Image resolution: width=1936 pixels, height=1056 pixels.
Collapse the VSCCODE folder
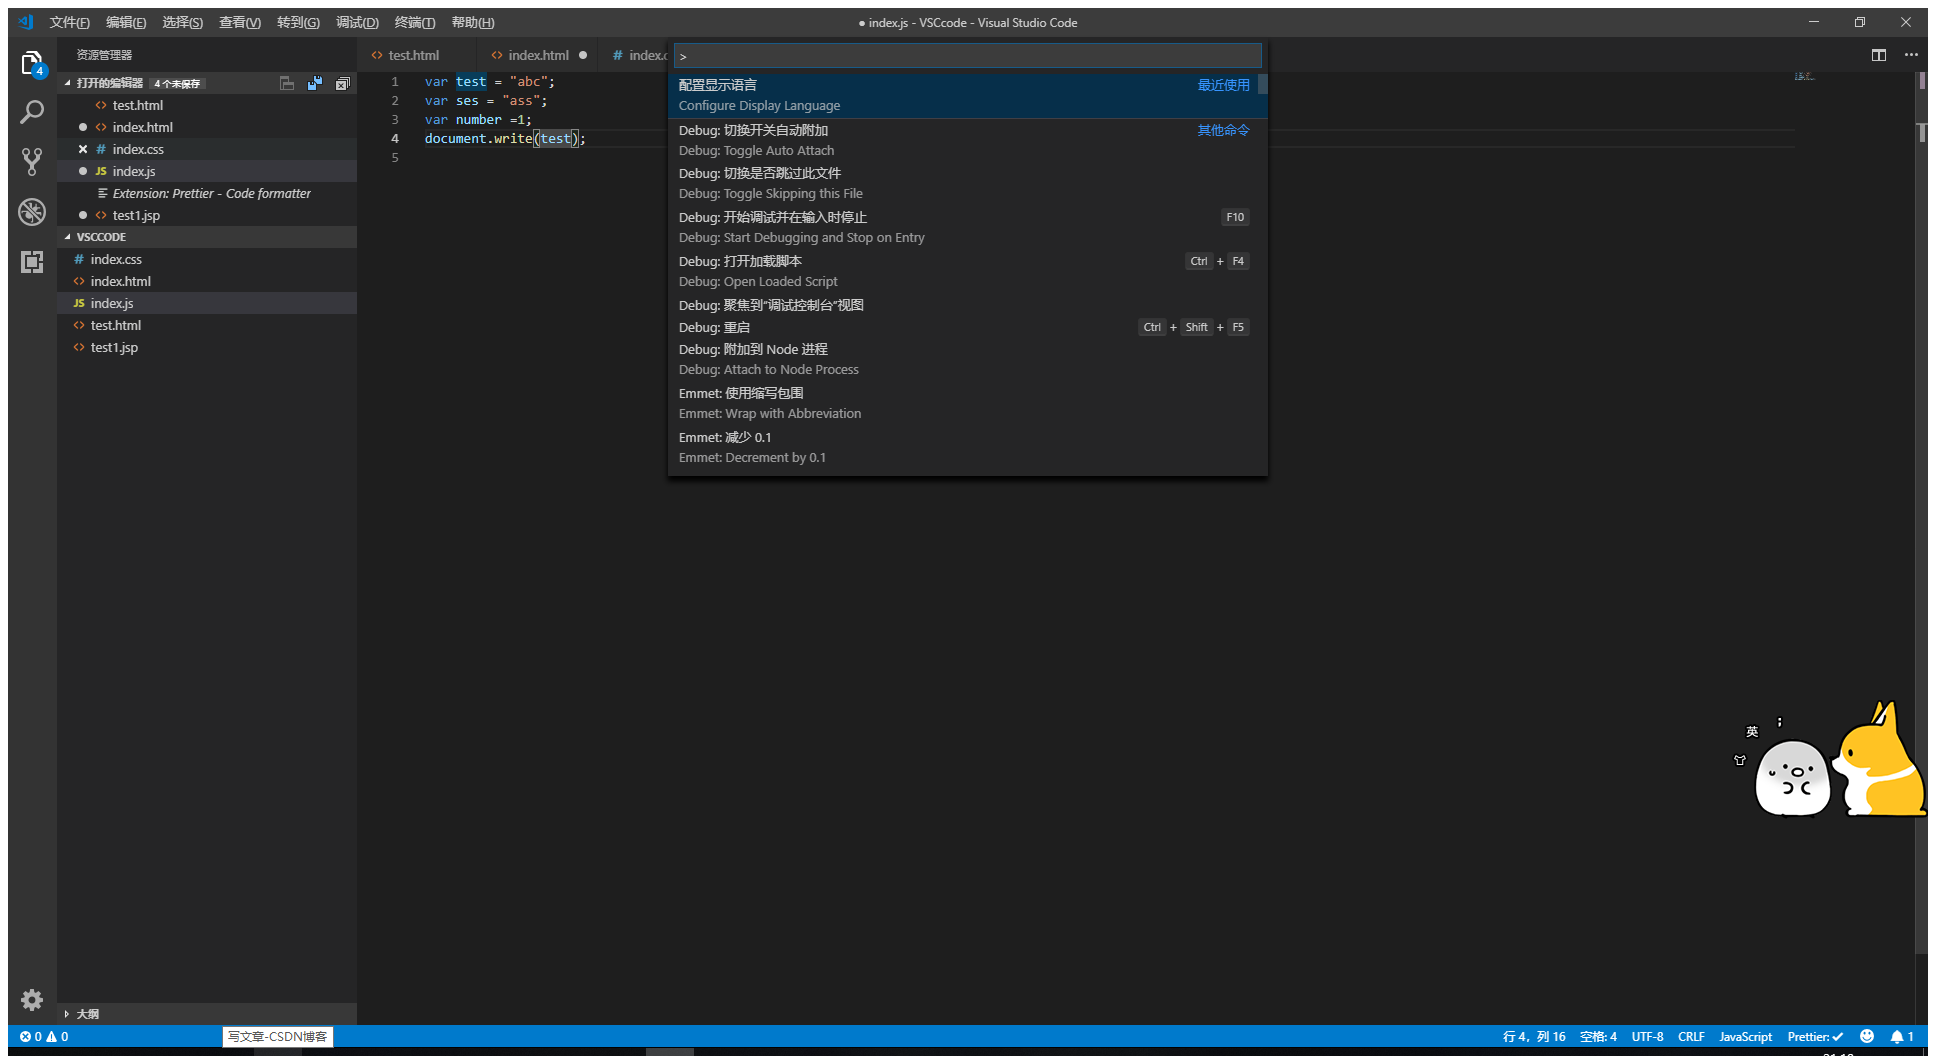[x=68, y=236]
